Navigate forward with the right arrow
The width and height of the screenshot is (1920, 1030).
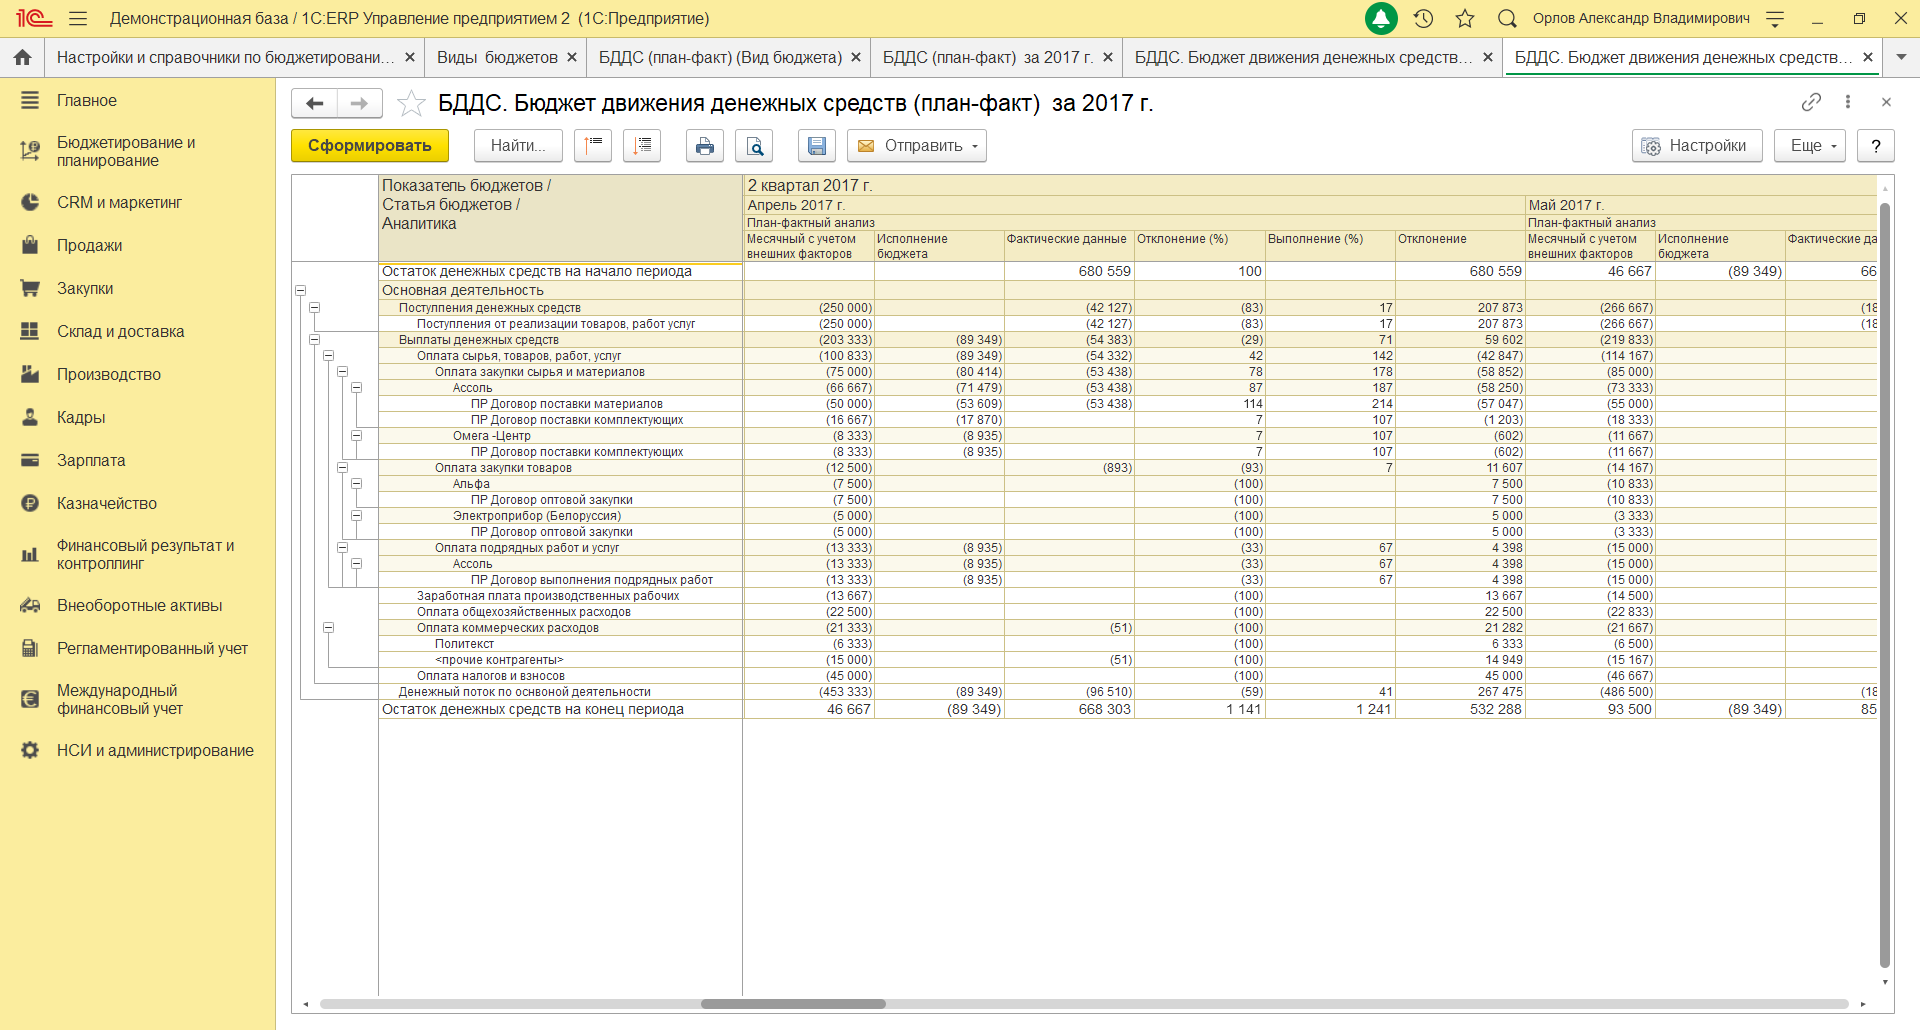(360, 103)
